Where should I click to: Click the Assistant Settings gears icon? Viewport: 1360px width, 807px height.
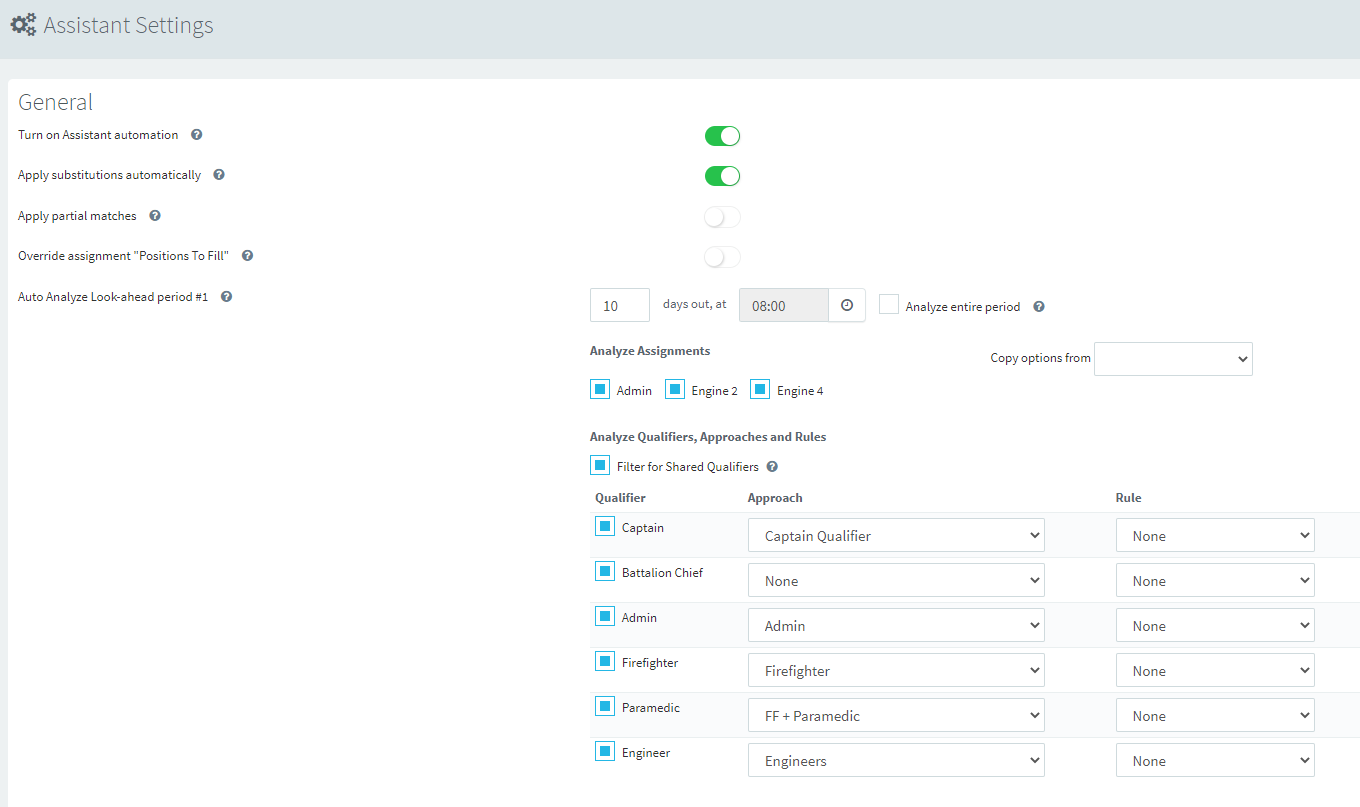(x=23, y=24)
